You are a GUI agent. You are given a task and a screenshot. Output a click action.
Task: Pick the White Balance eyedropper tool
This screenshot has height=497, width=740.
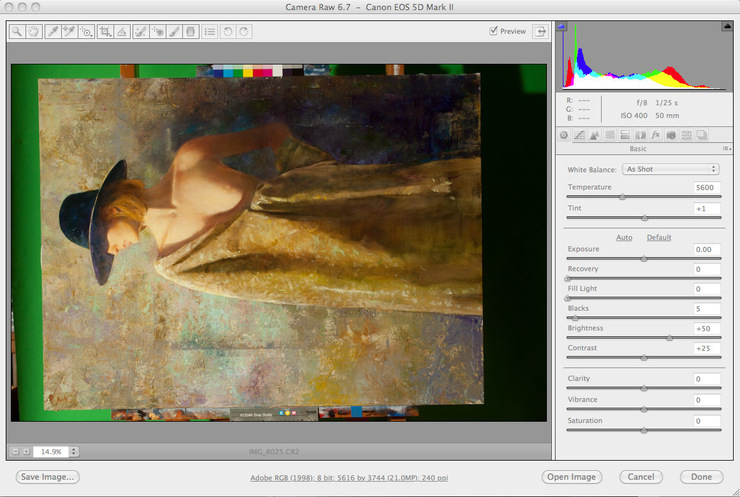point(52,31)
